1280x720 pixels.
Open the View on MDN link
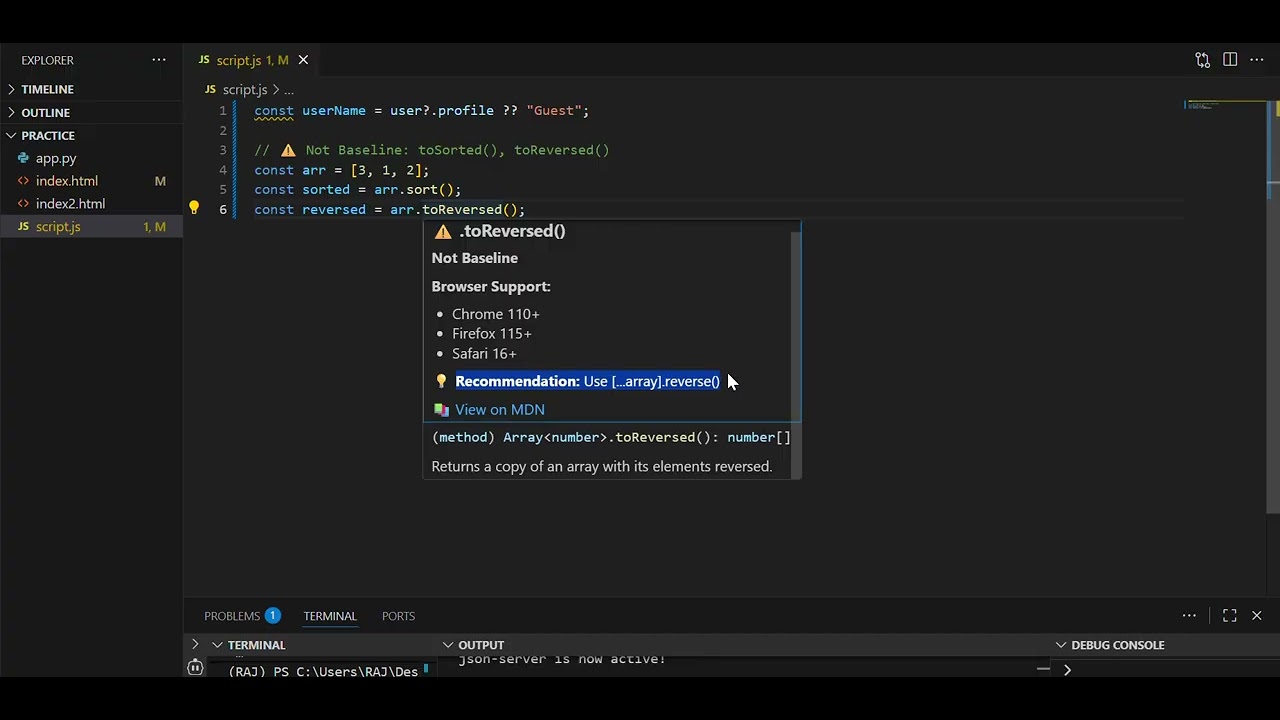pos(500,409)
